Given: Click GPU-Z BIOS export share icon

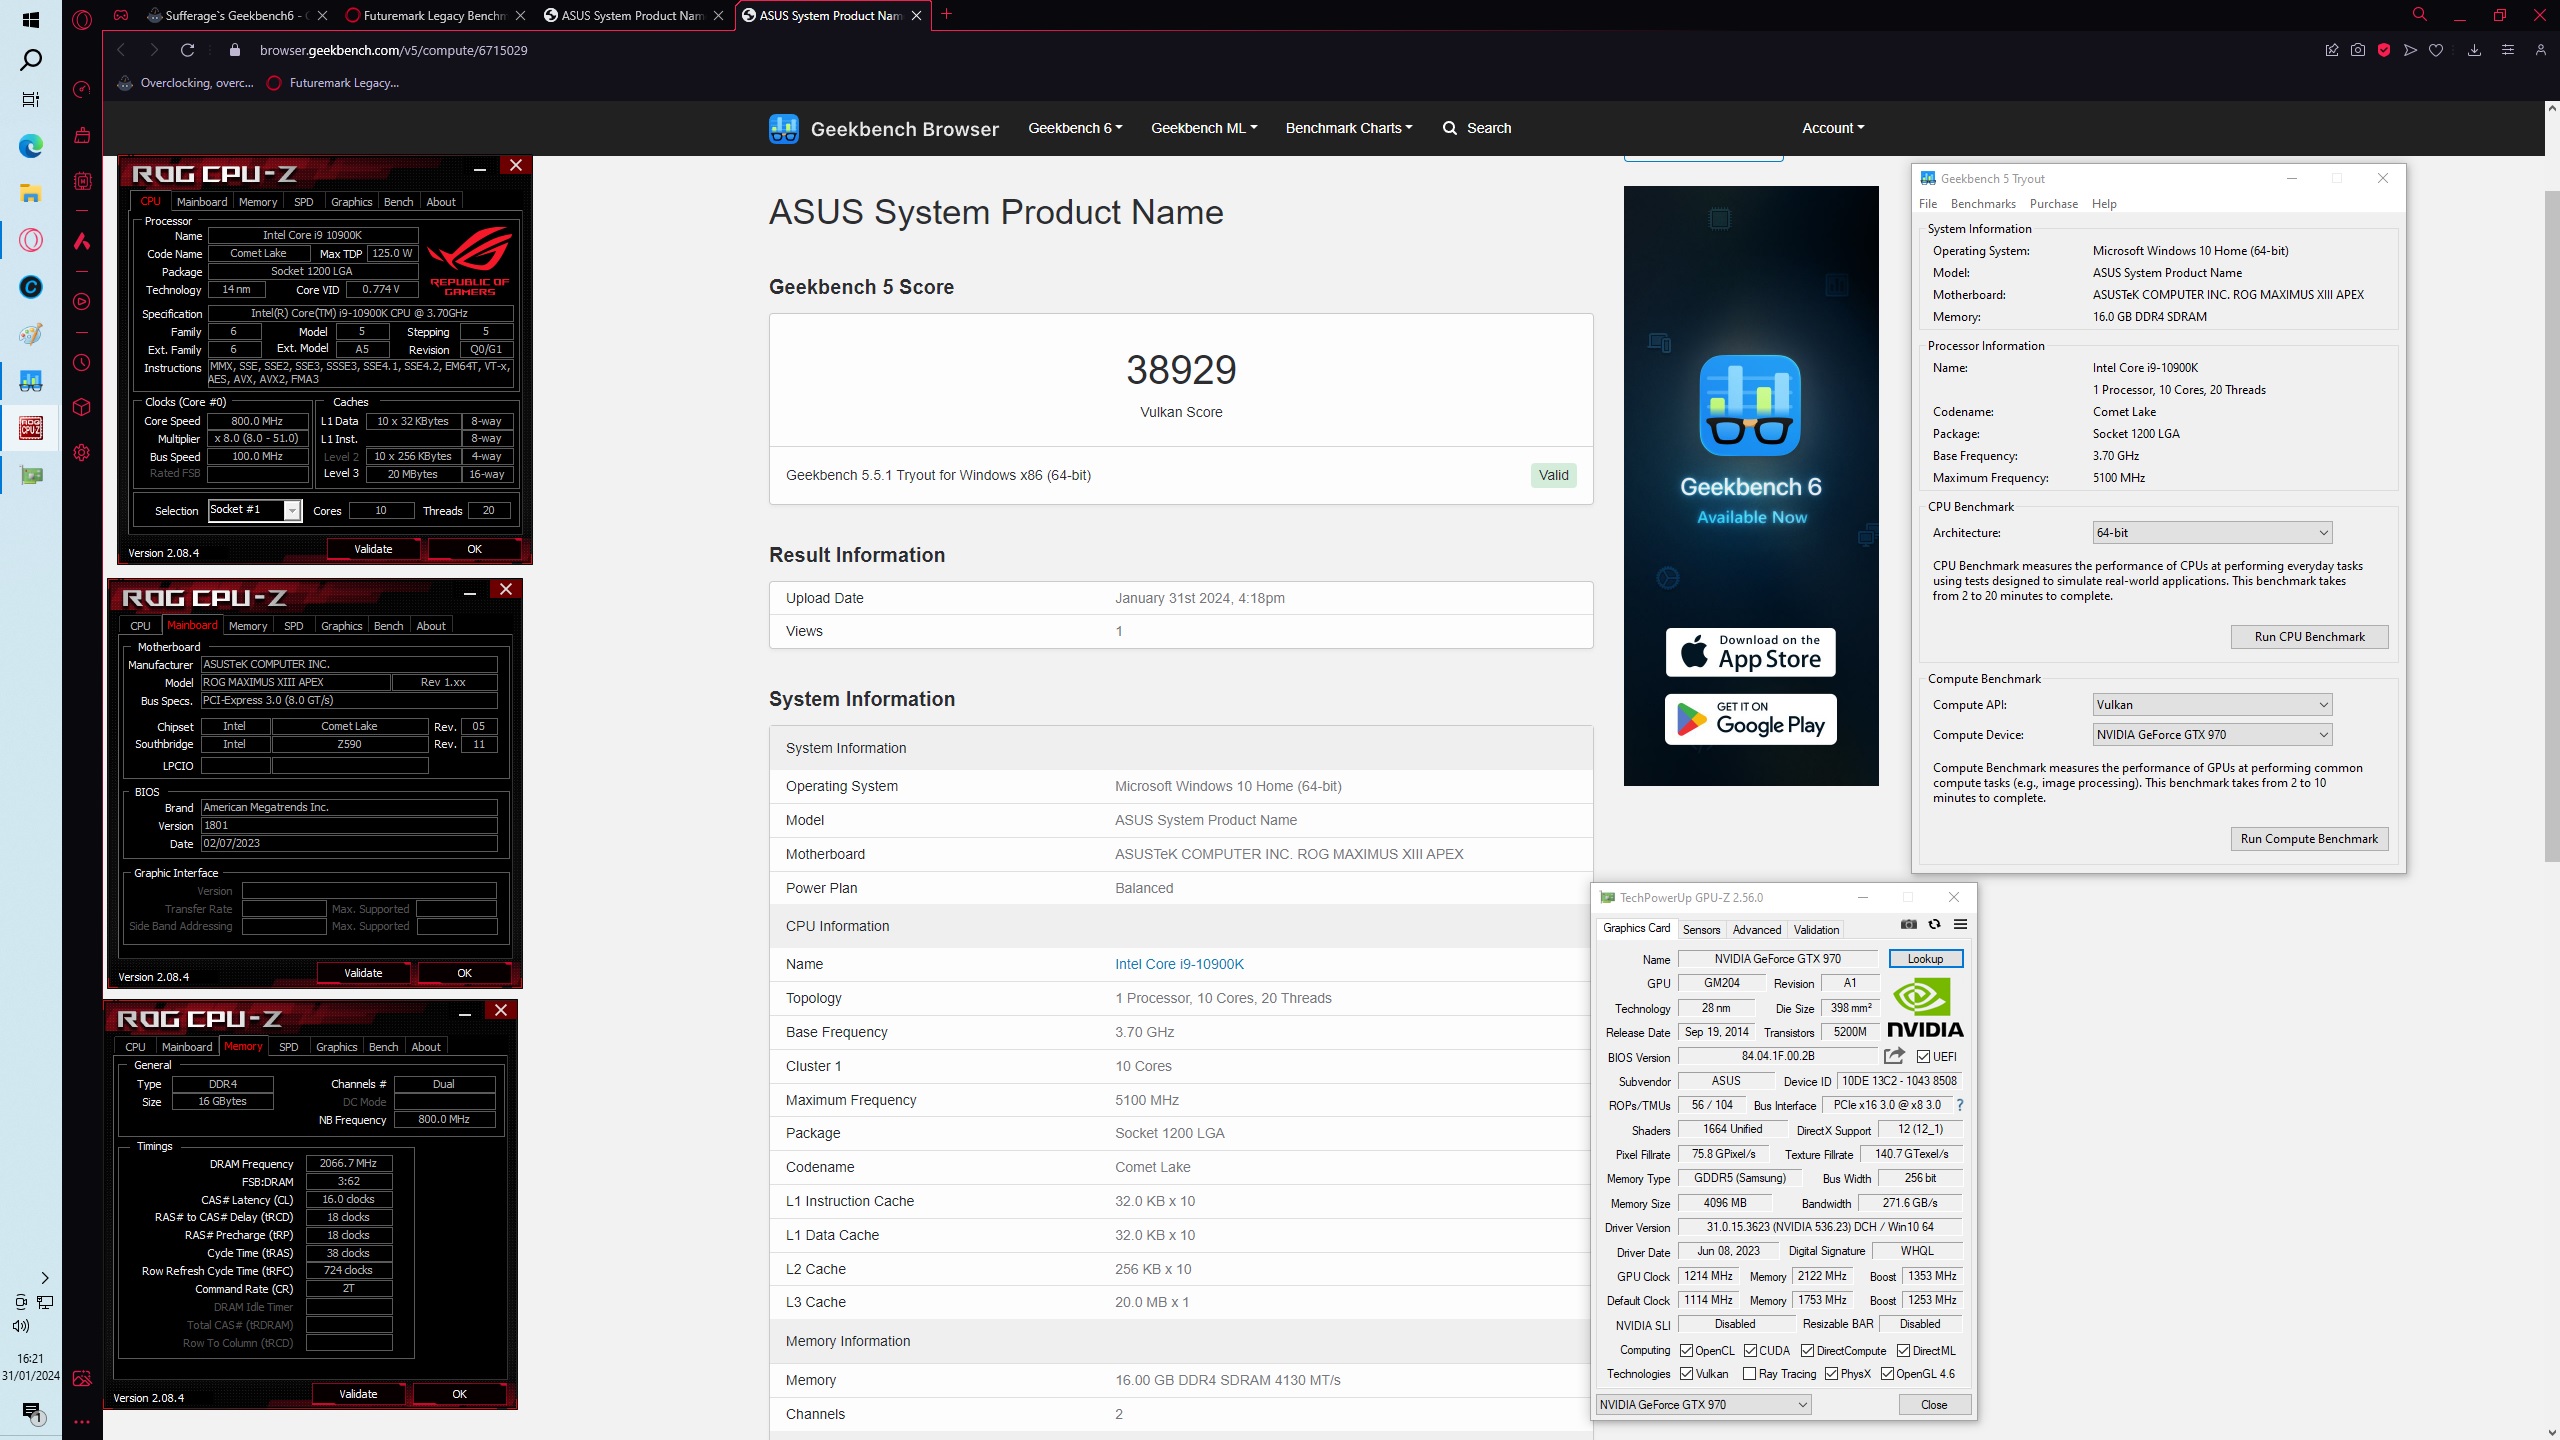Looking at the screenshot, I should pyautogui.click(x=1894, y=1056).
